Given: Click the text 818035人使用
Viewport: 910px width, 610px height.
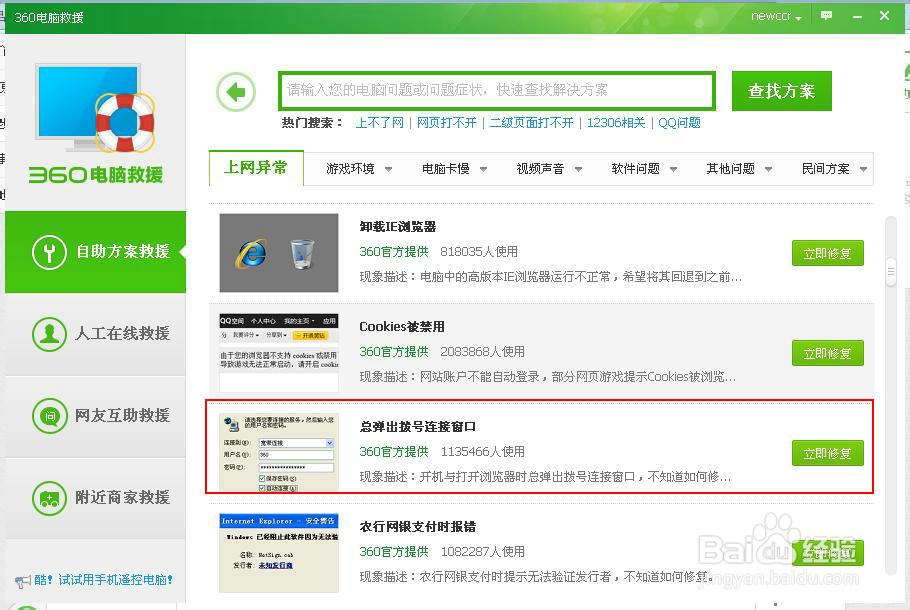Looking at the screenshot, I should [479, 251].
